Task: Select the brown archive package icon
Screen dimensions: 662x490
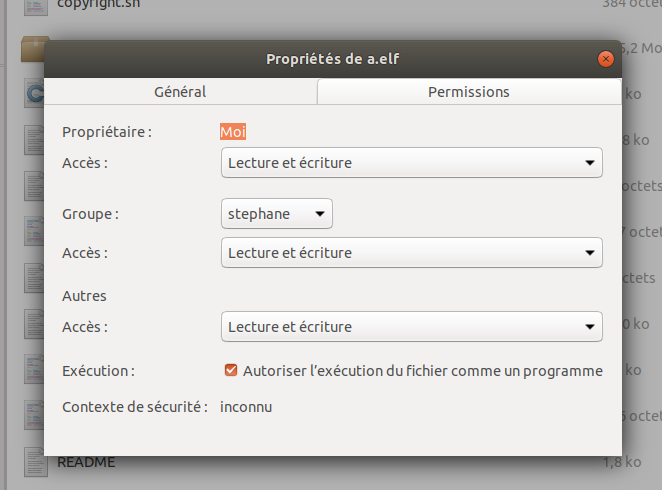Action: (x=34, y=48)
